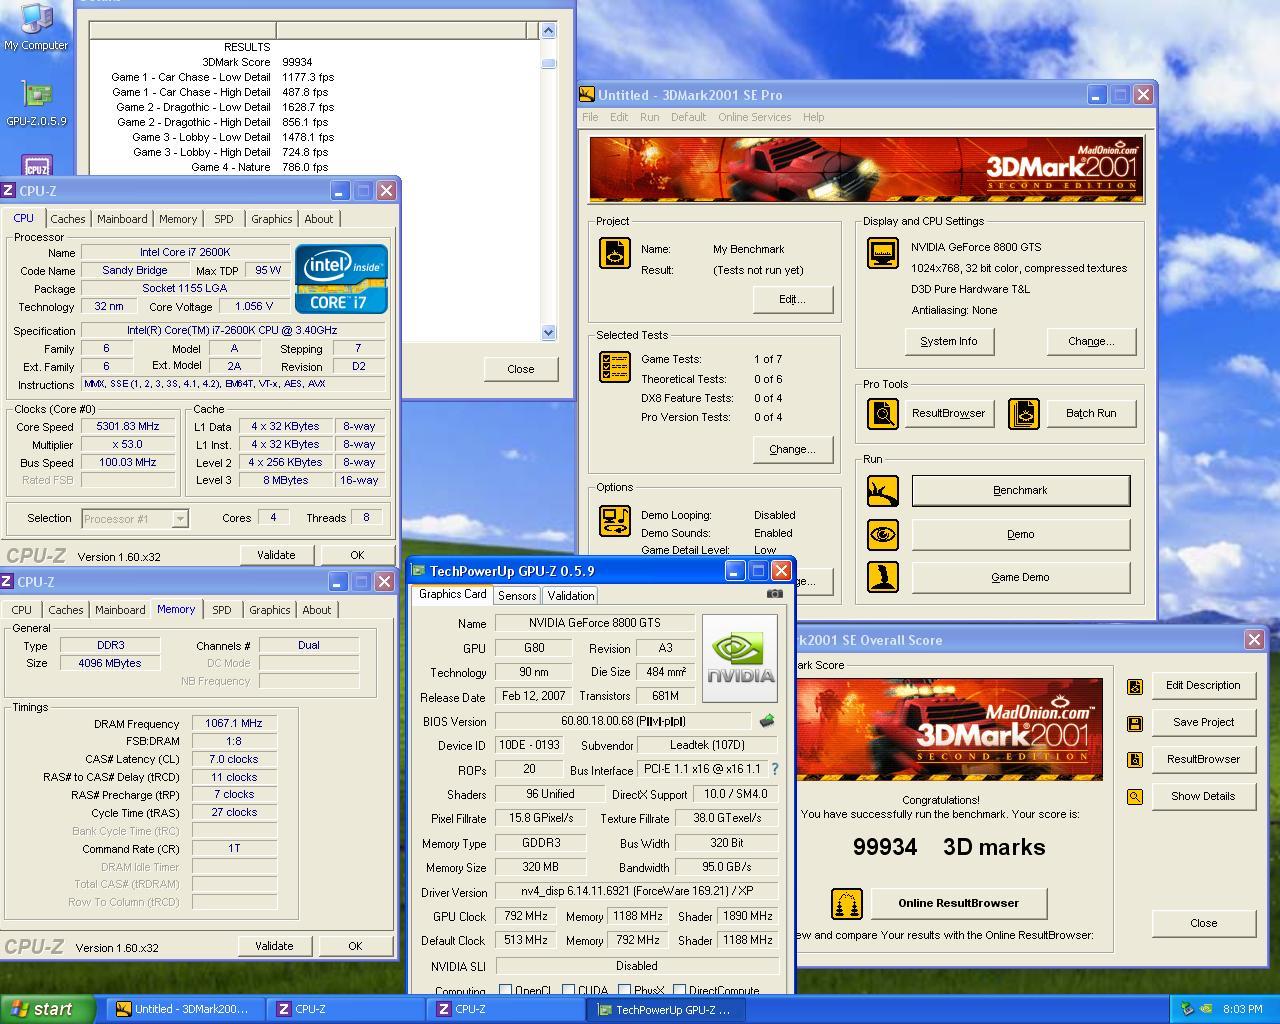Toggle the OpenCL checkbox in GPU-Z
This screenshot has height=1024, width=1280.
505,991
